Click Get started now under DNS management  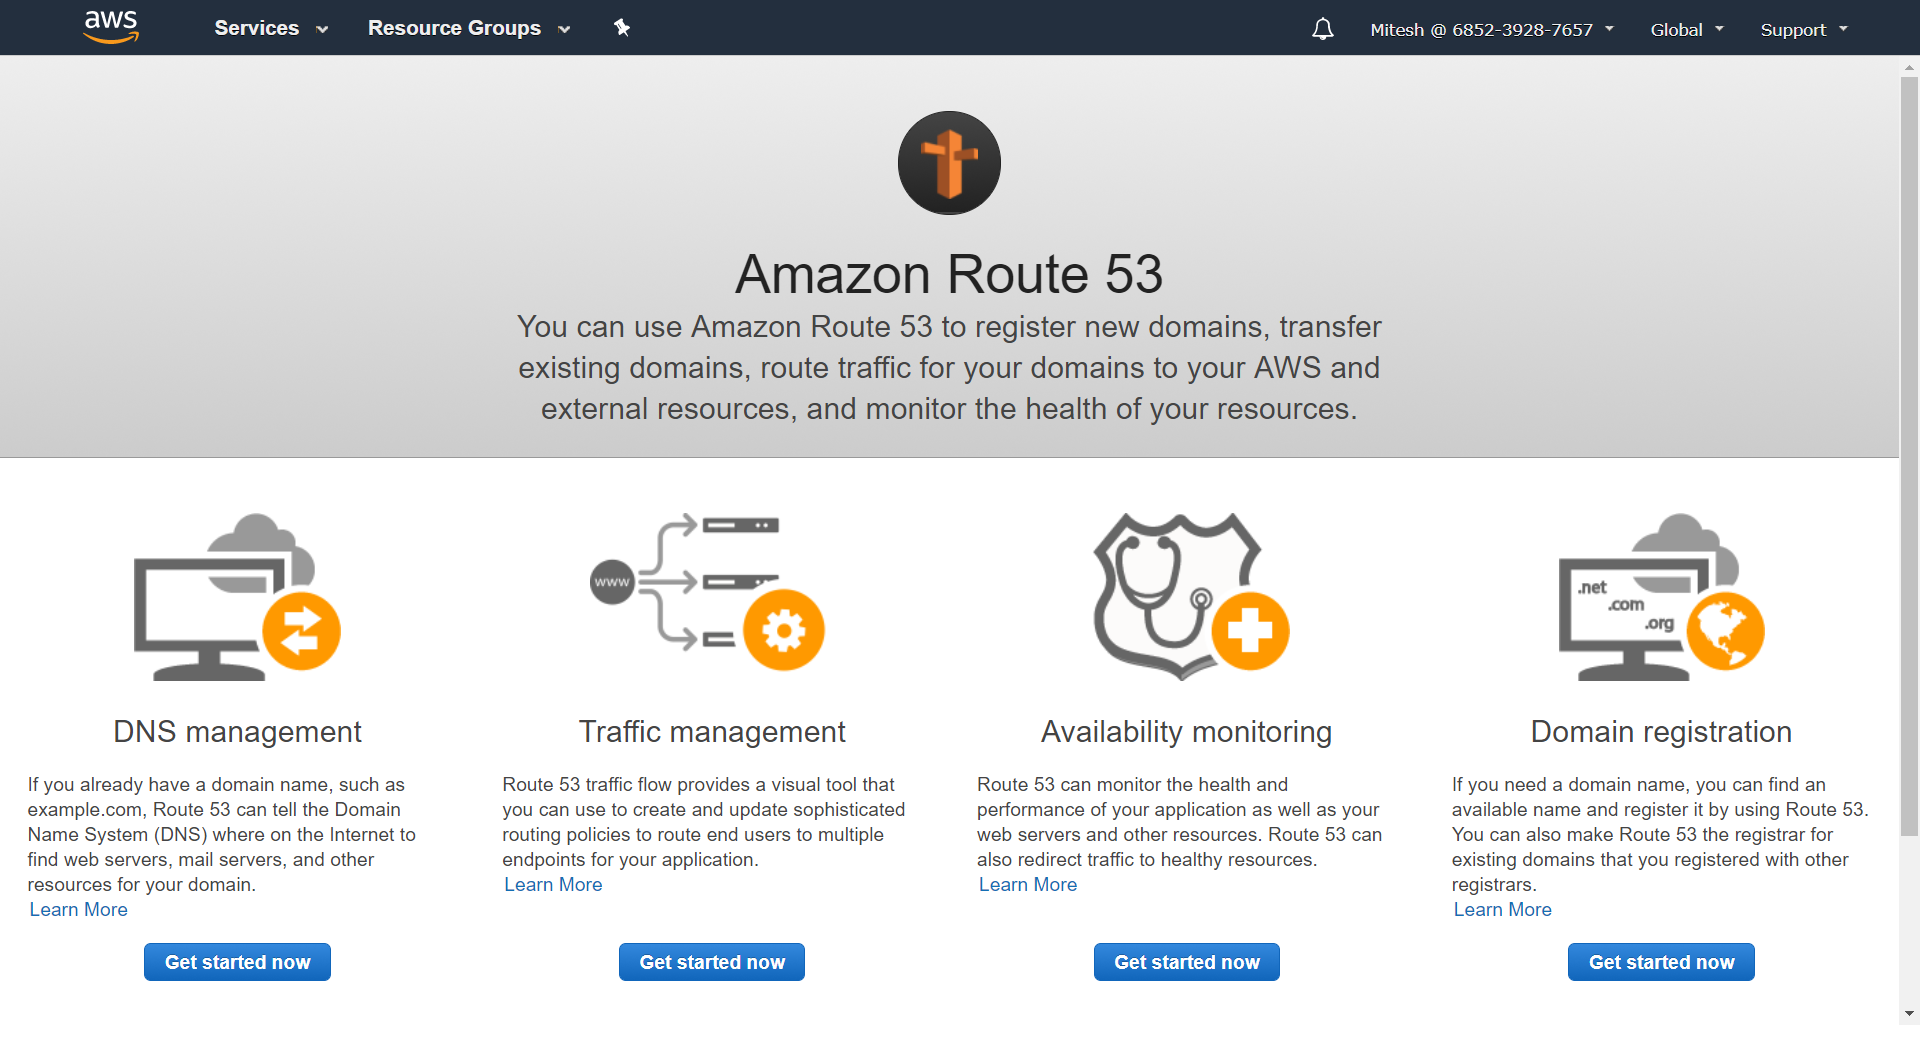click(237, 962)
